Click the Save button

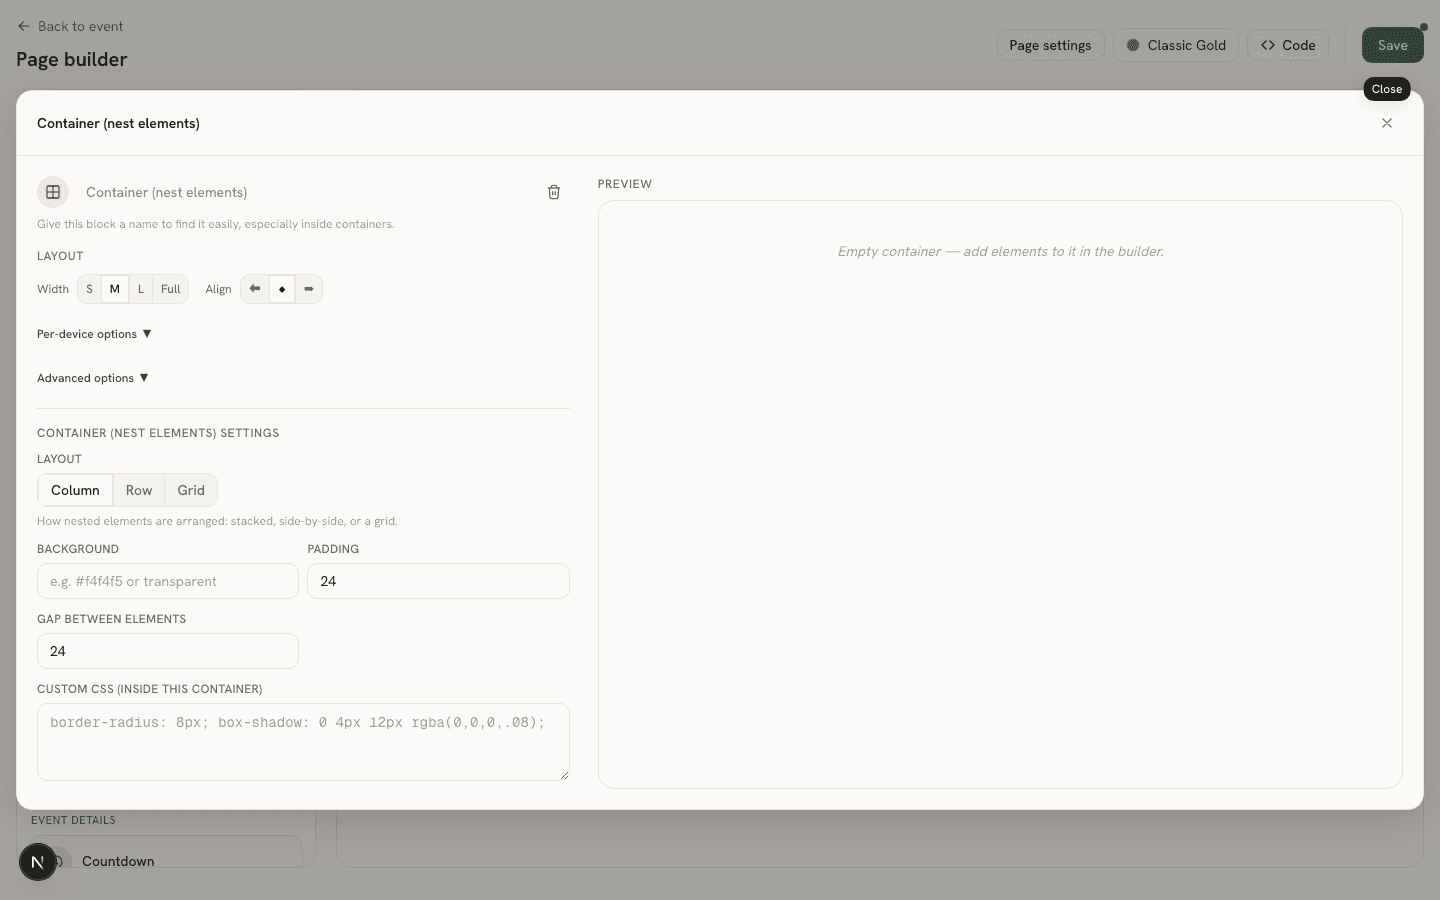coord(1392,45)
